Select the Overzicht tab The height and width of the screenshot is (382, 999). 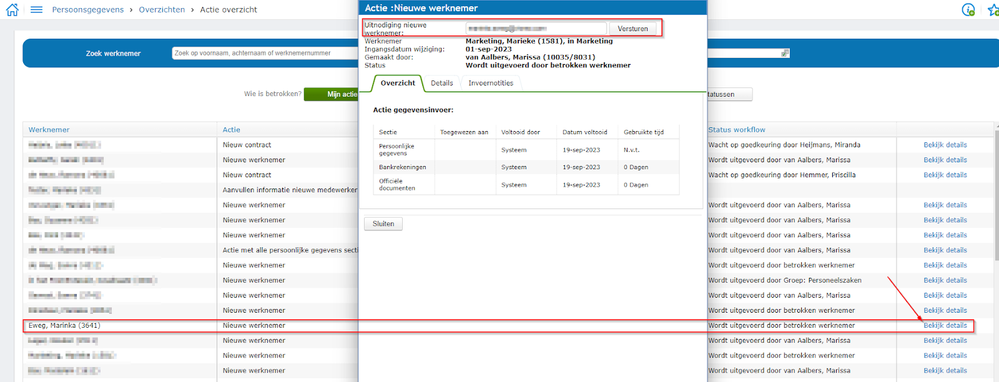click(x=398, y=83)
